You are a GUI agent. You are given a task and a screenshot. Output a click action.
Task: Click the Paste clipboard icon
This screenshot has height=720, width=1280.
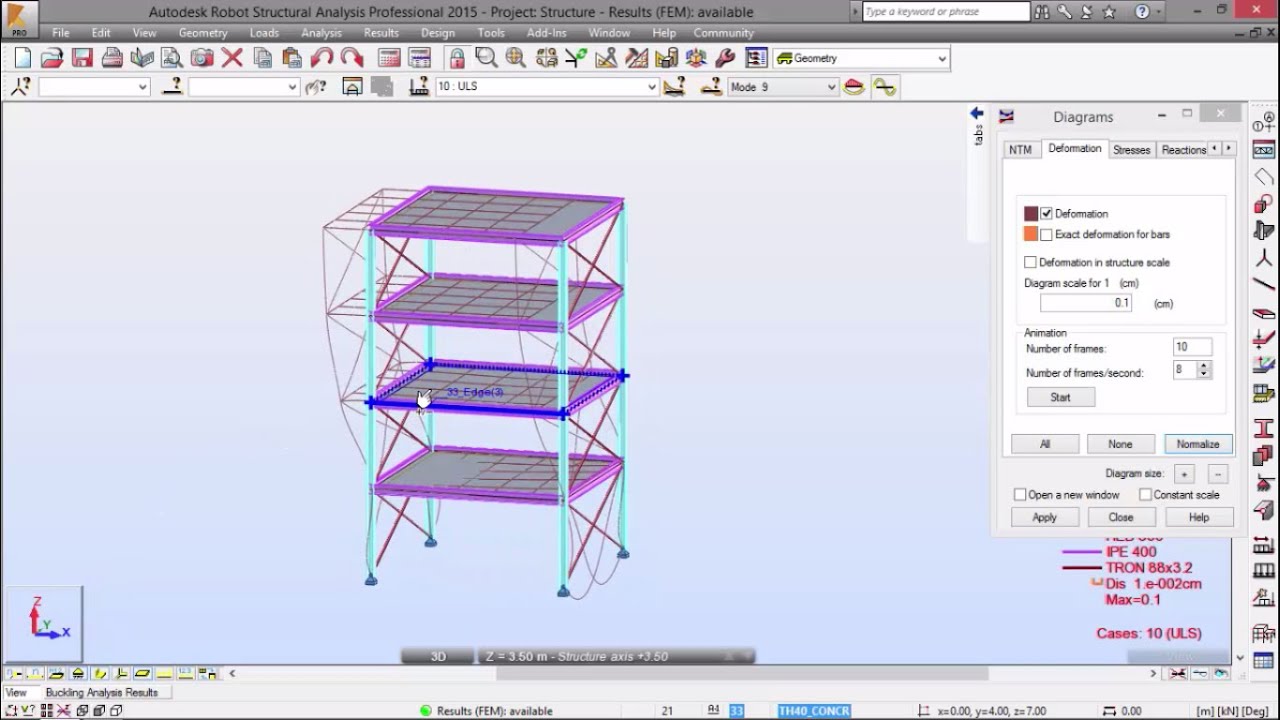point(292,58)
